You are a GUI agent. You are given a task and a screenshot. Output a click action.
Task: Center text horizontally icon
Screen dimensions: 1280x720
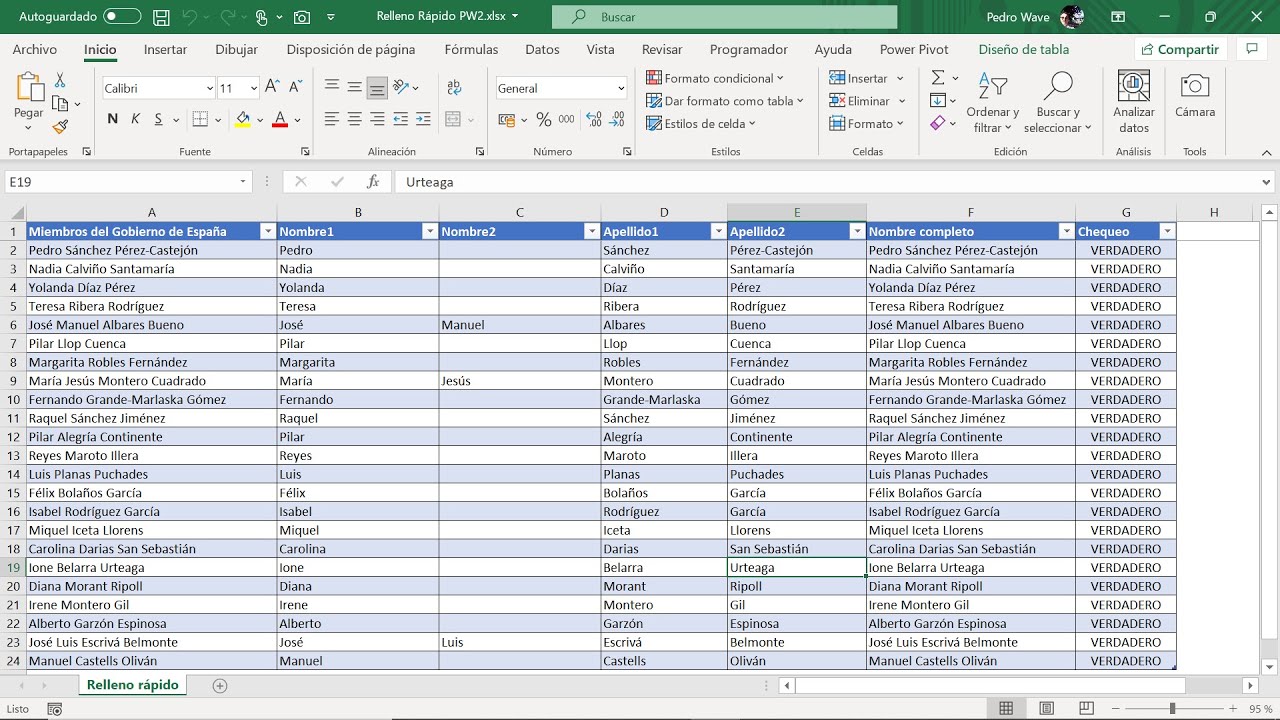click(354, 119)
